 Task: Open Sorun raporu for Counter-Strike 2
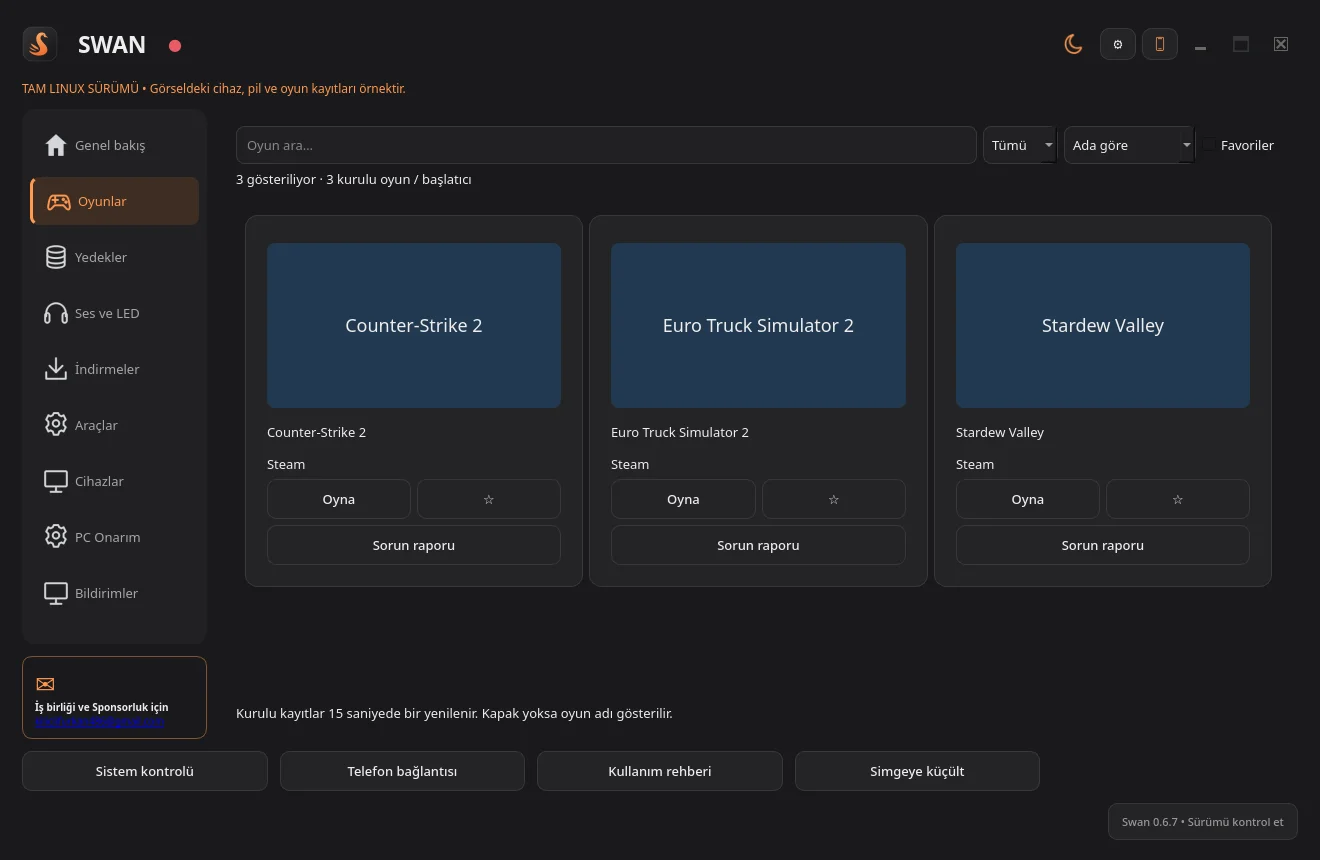[414, 545]
